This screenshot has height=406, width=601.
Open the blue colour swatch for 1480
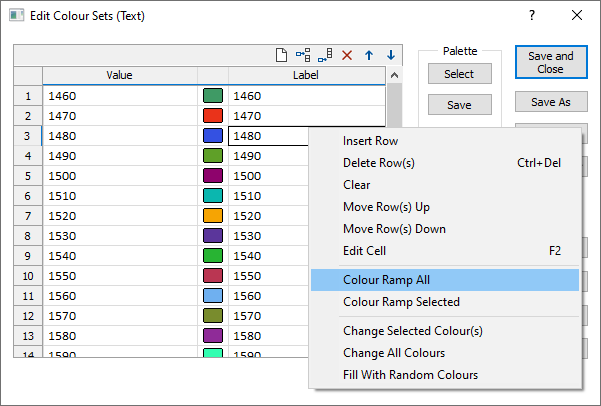click(213, 136)
